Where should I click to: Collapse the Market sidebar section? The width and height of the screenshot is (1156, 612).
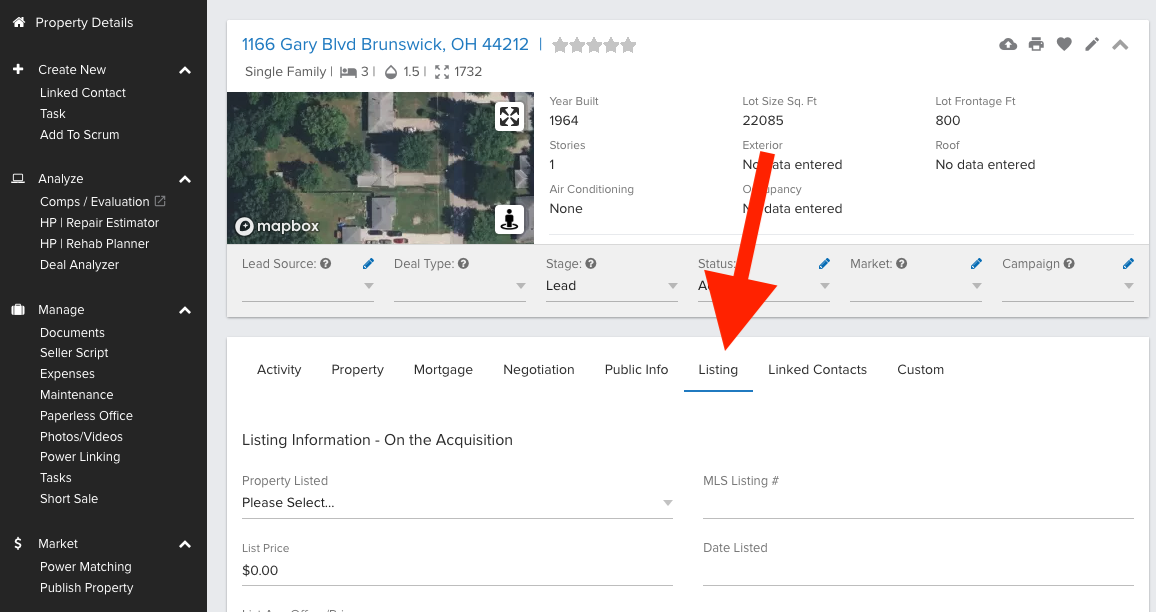click(x=185, y=544)
